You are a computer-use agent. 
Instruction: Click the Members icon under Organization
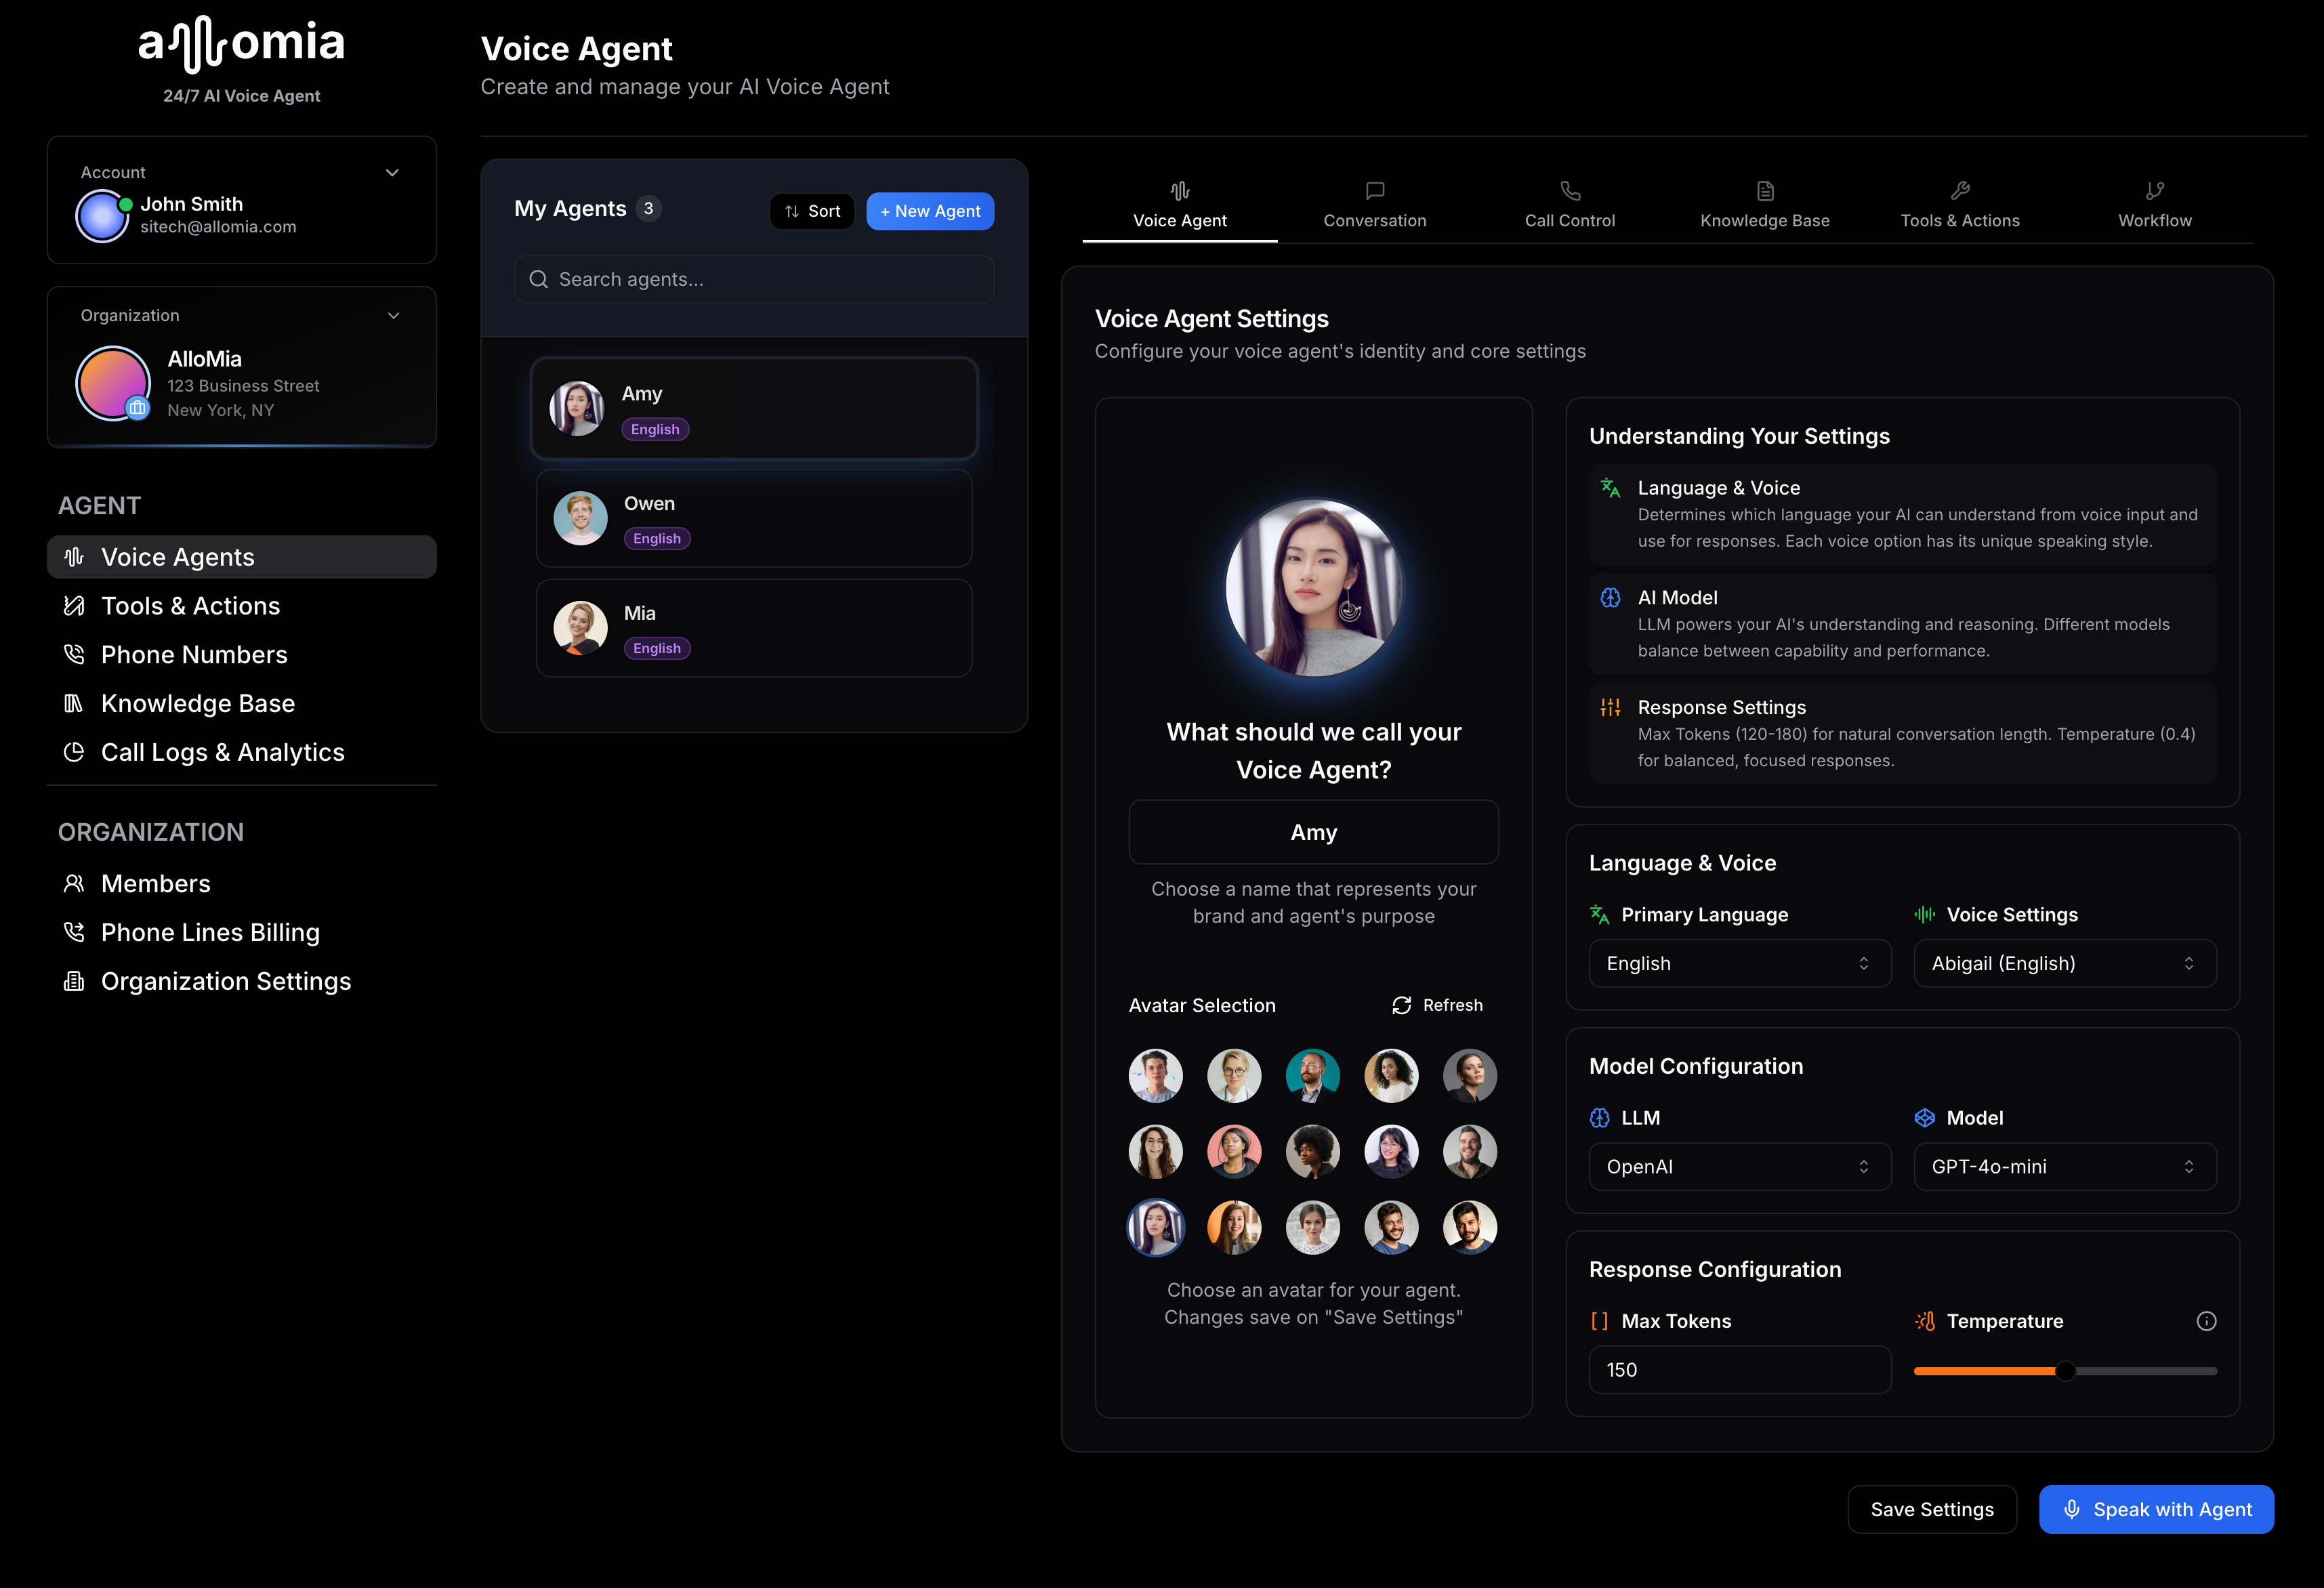coord(74,883)
